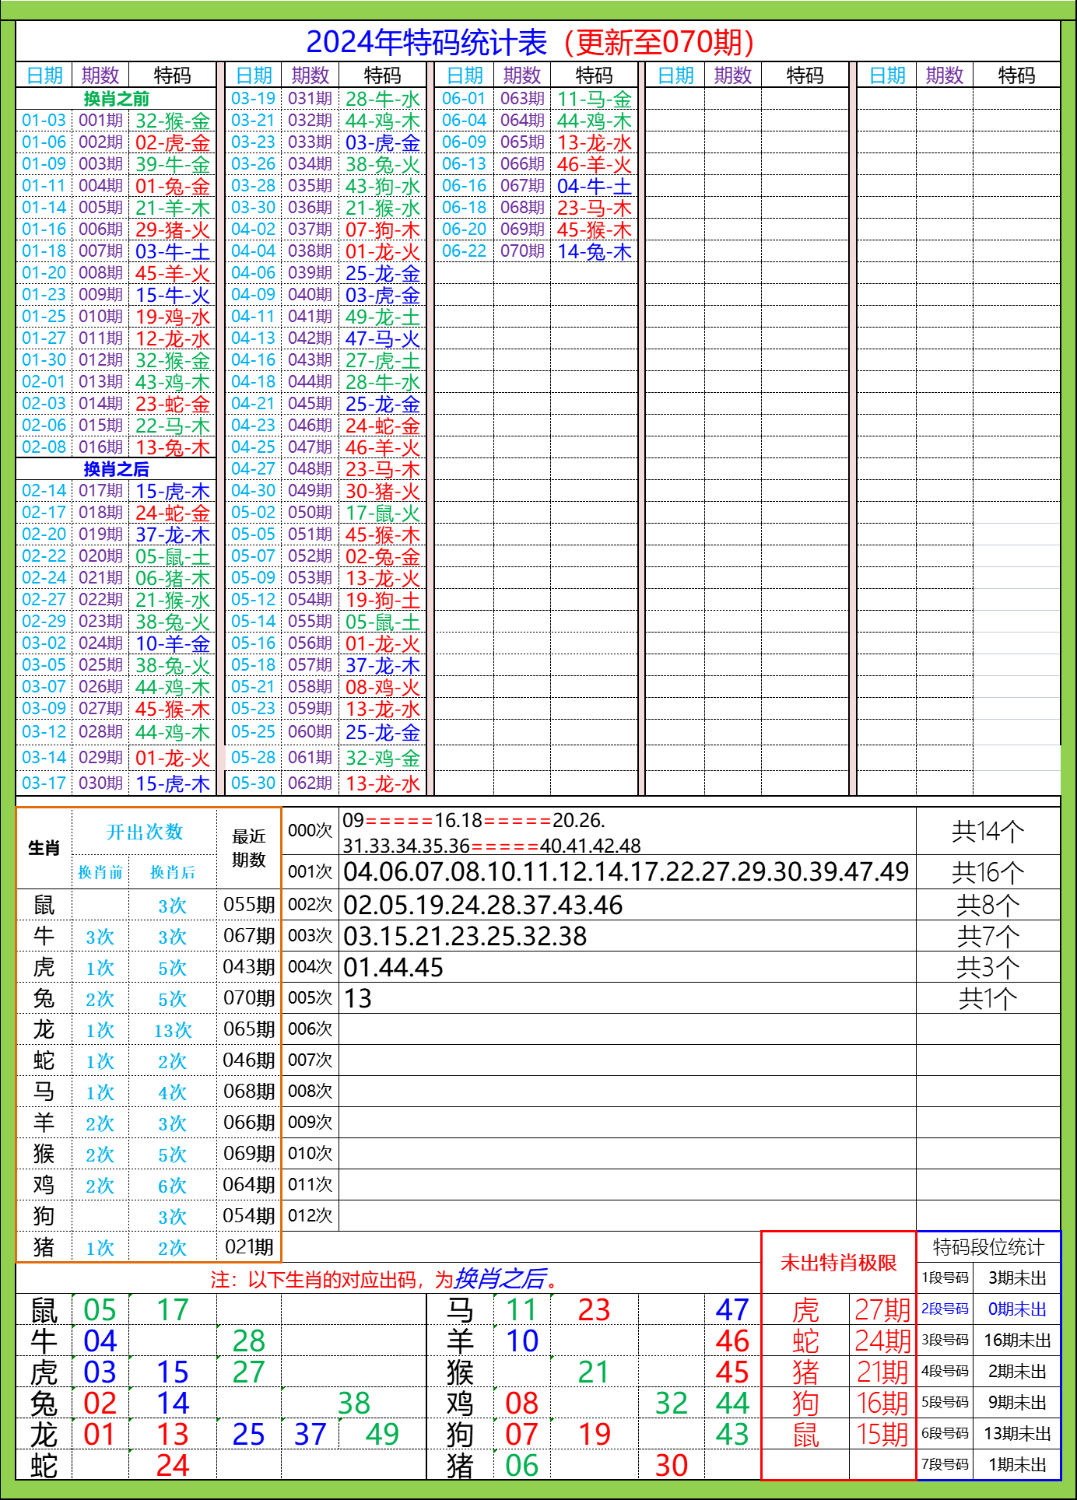Click the 开出次数 column header
Image resolution: width=1077 pixels, height=1500 pixels.
click(145, 832)
